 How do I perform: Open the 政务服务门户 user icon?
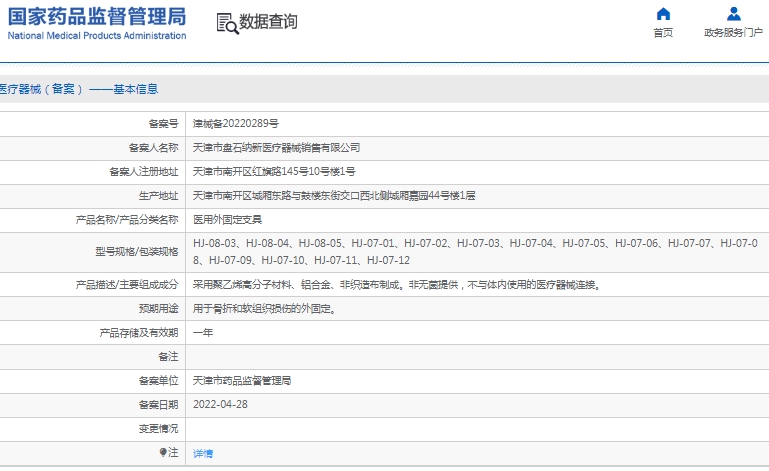[734, 14]
